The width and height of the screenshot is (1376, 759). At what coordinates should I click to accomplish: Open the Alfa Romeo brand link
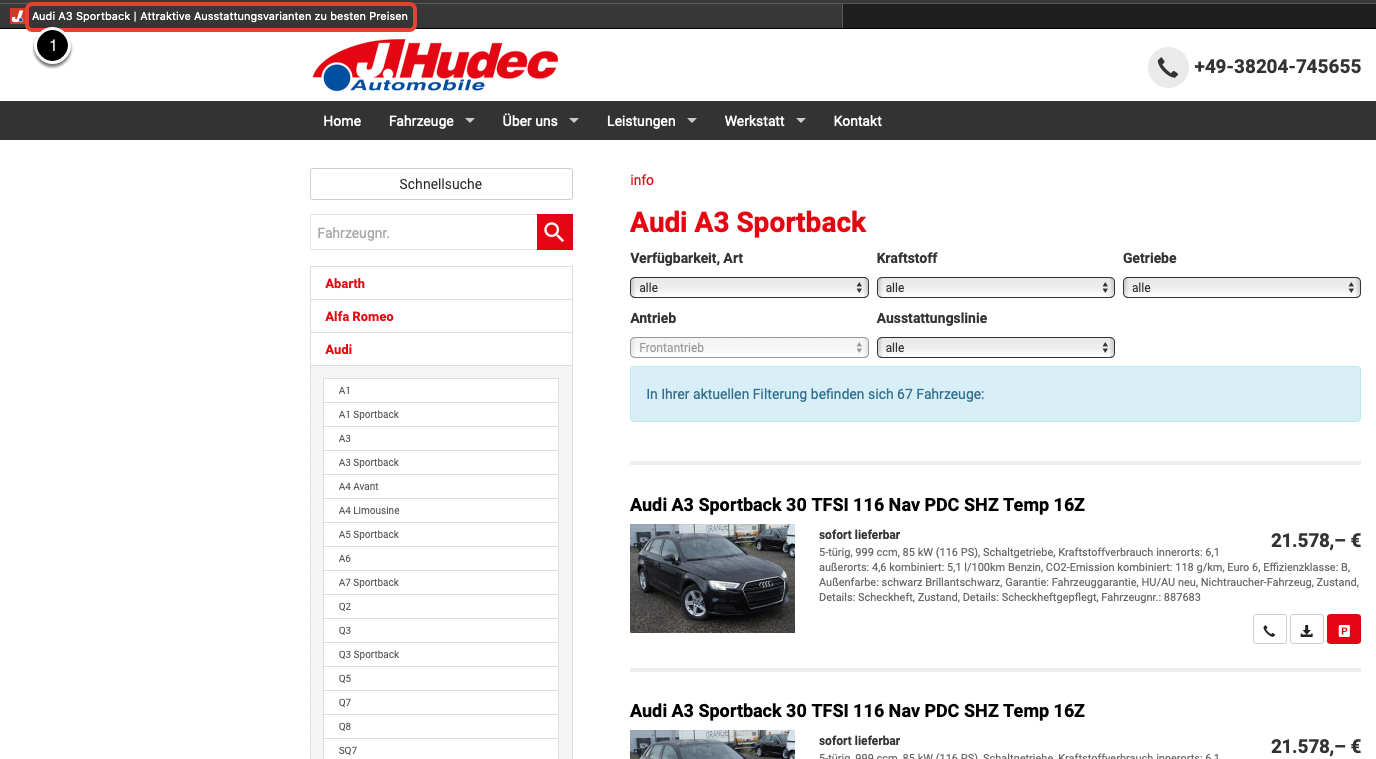(x=359, y=317)
